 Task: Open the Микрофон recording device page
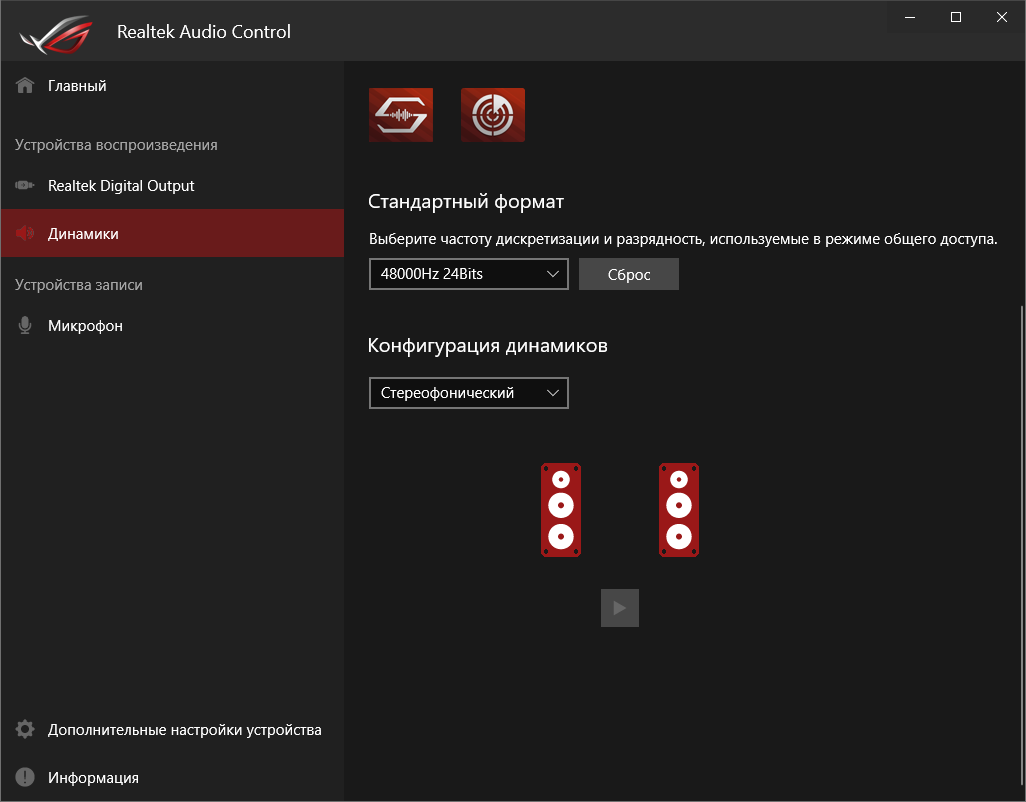click(85, 326)
